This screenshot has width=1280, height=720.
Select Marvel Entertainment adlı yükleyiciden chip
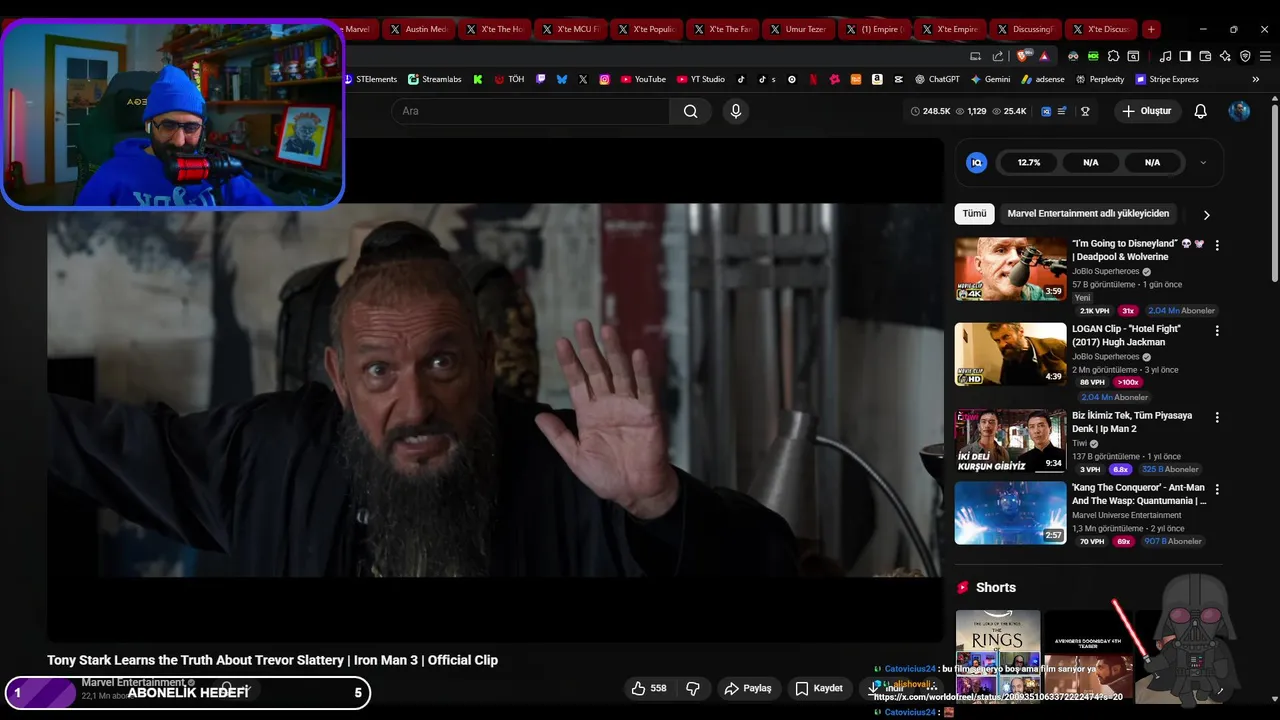point(1088,214)
